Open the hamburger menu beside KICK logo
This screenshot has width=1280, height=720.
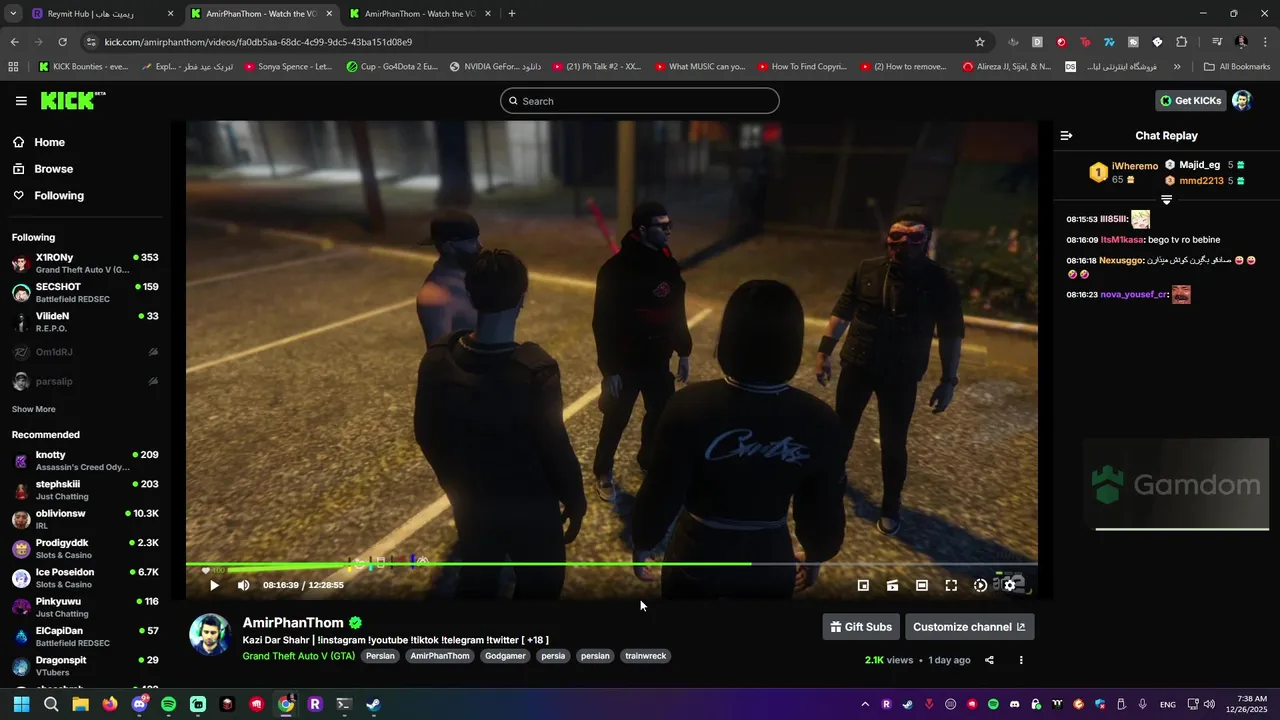21,101
